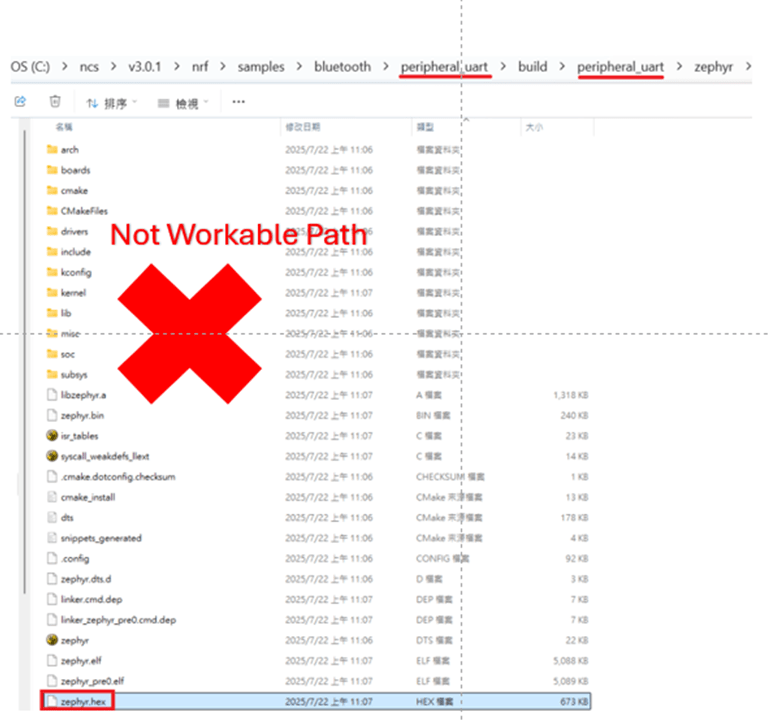Expand the chevron after bluetooth in path

384,67
